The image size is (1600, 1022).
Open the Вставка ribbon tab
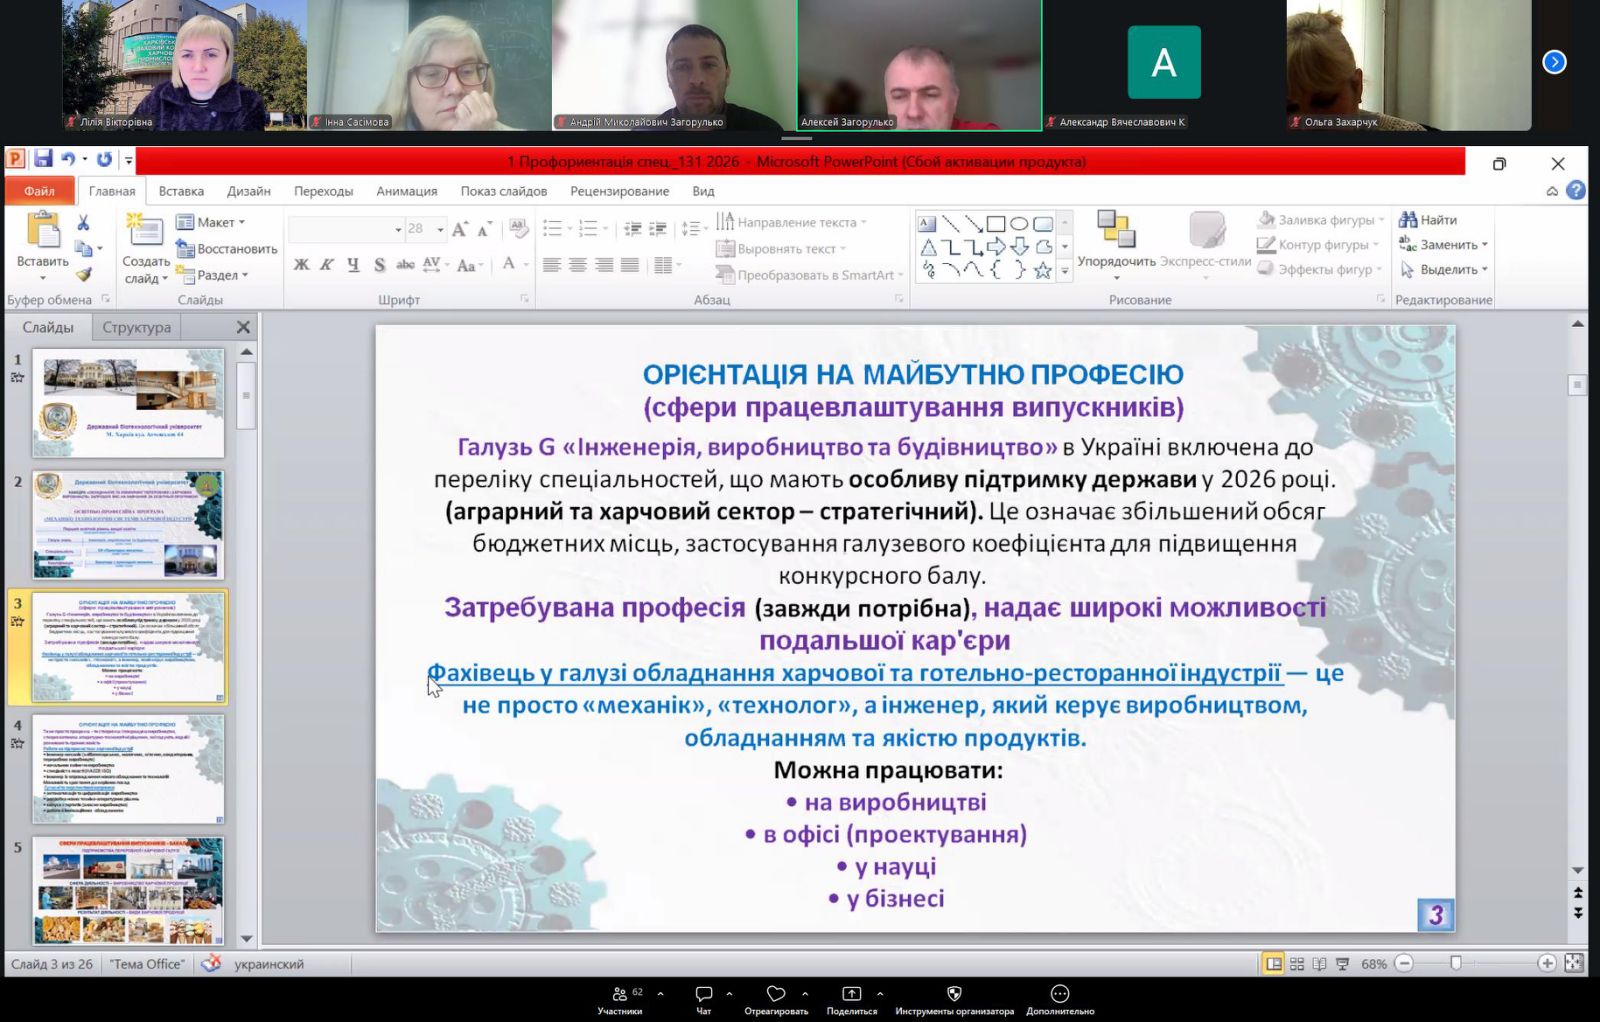(181, 191)
